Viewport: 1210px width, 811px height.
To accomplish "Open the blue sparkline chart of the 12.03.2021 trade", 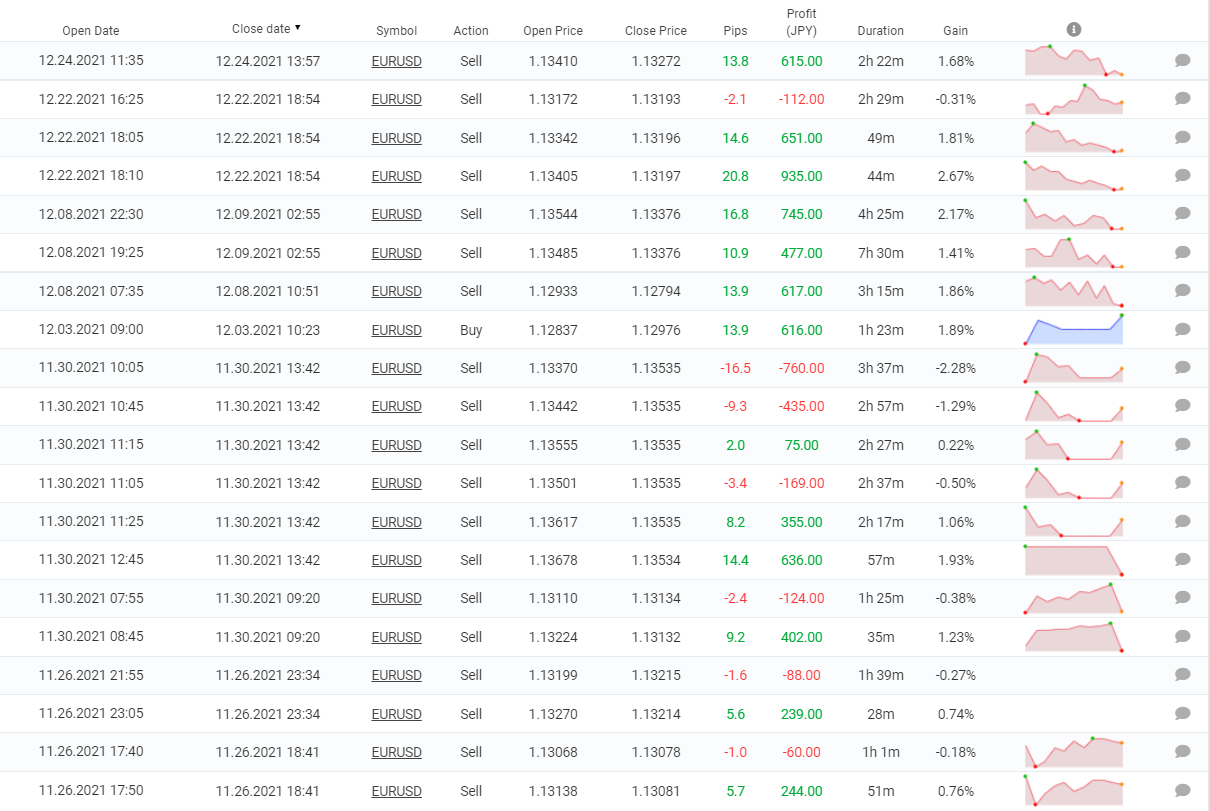I will [1074, 330].
